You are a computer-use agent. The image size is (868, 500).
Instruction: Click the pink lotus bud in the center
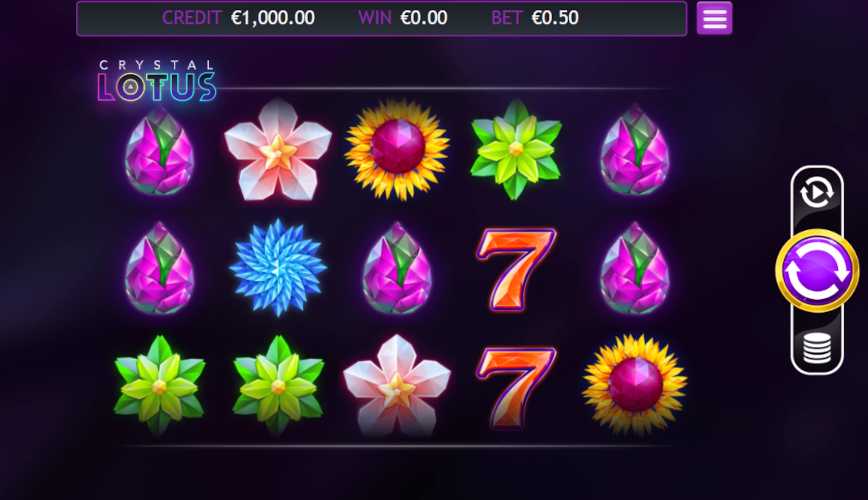(397, 269)
